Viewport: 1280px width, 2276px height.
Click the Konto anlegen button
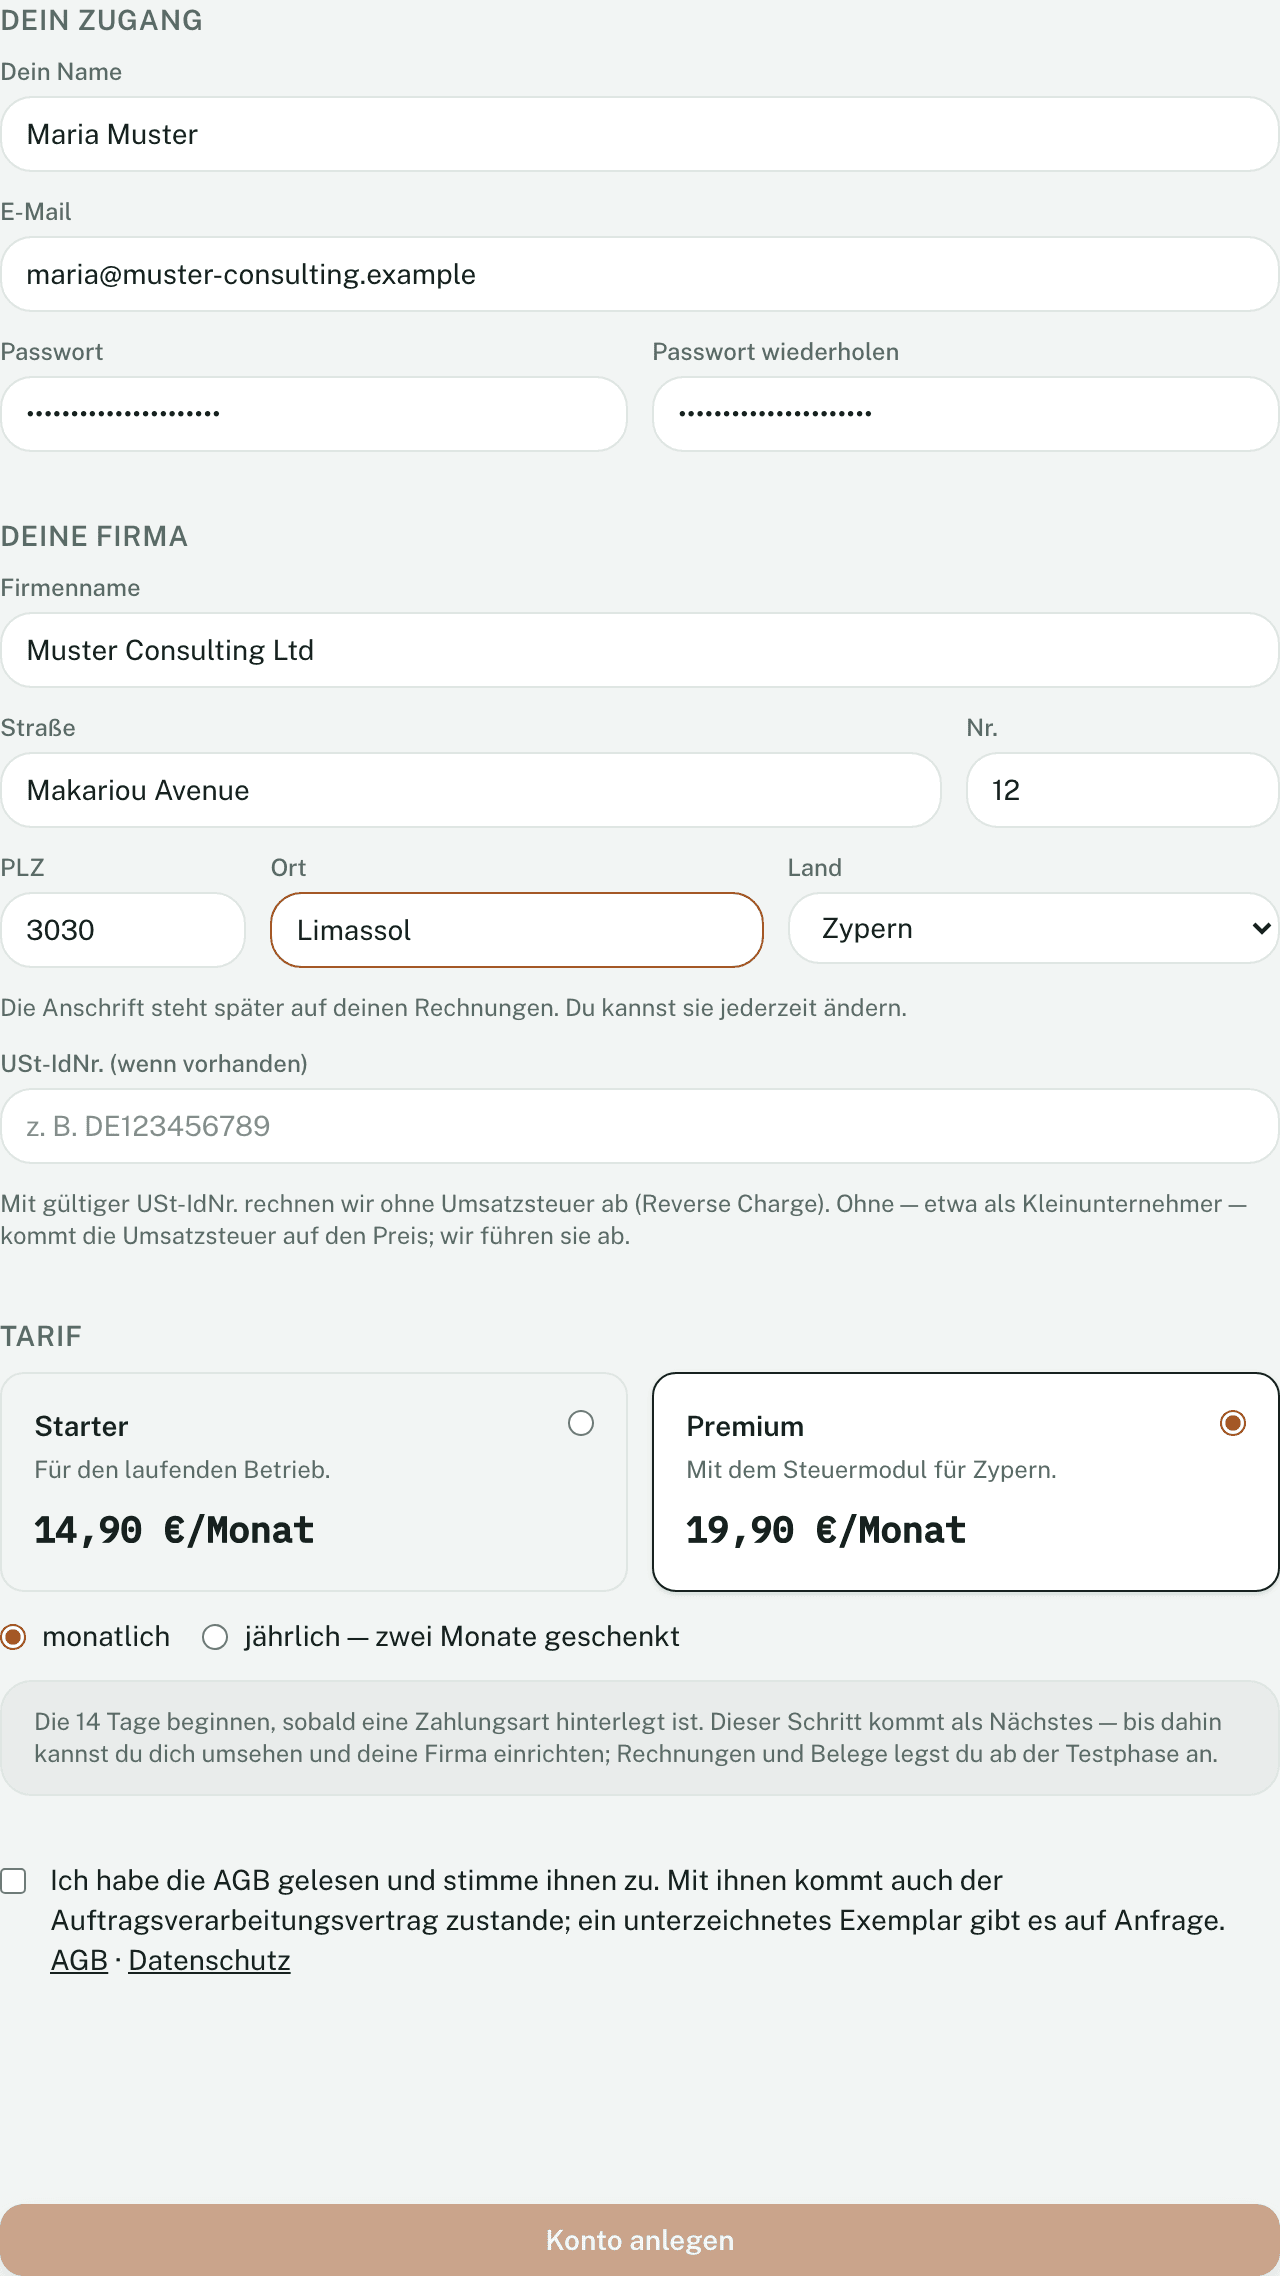tap(640, 2240)
